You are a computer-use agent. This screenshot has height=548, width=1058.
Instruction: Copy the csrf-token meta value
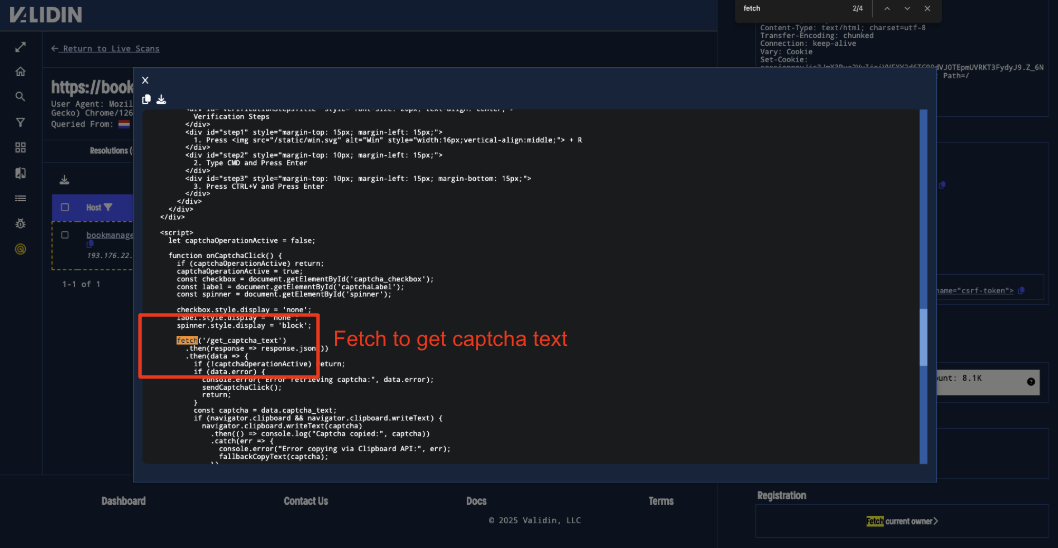(x=1021, y=290)
